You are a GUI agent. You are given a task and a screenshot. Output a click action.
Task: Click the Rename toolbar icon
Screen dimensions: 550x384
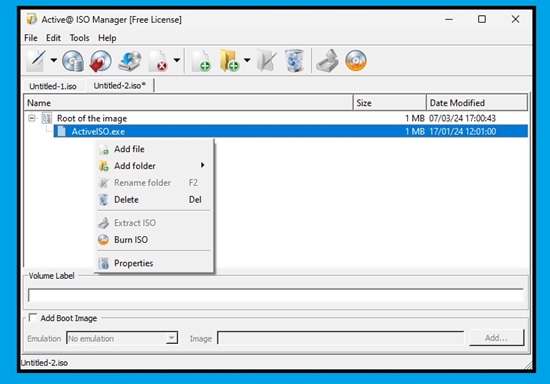pyautogui.click(x=267, y=61)
